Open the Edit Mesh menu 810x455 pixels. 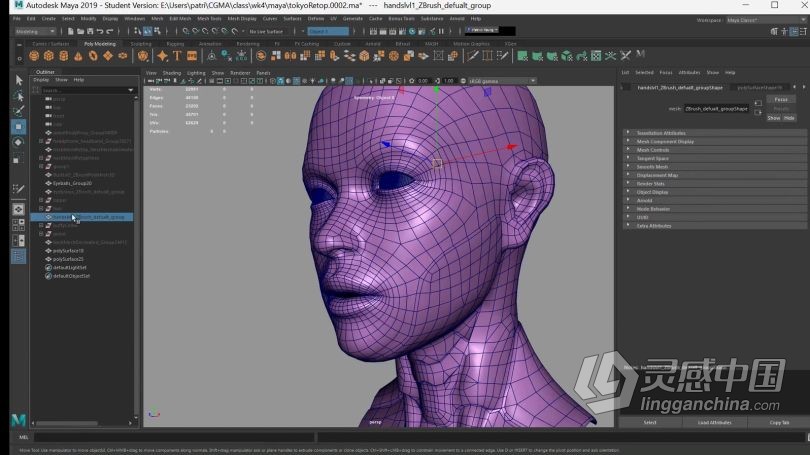180,19
